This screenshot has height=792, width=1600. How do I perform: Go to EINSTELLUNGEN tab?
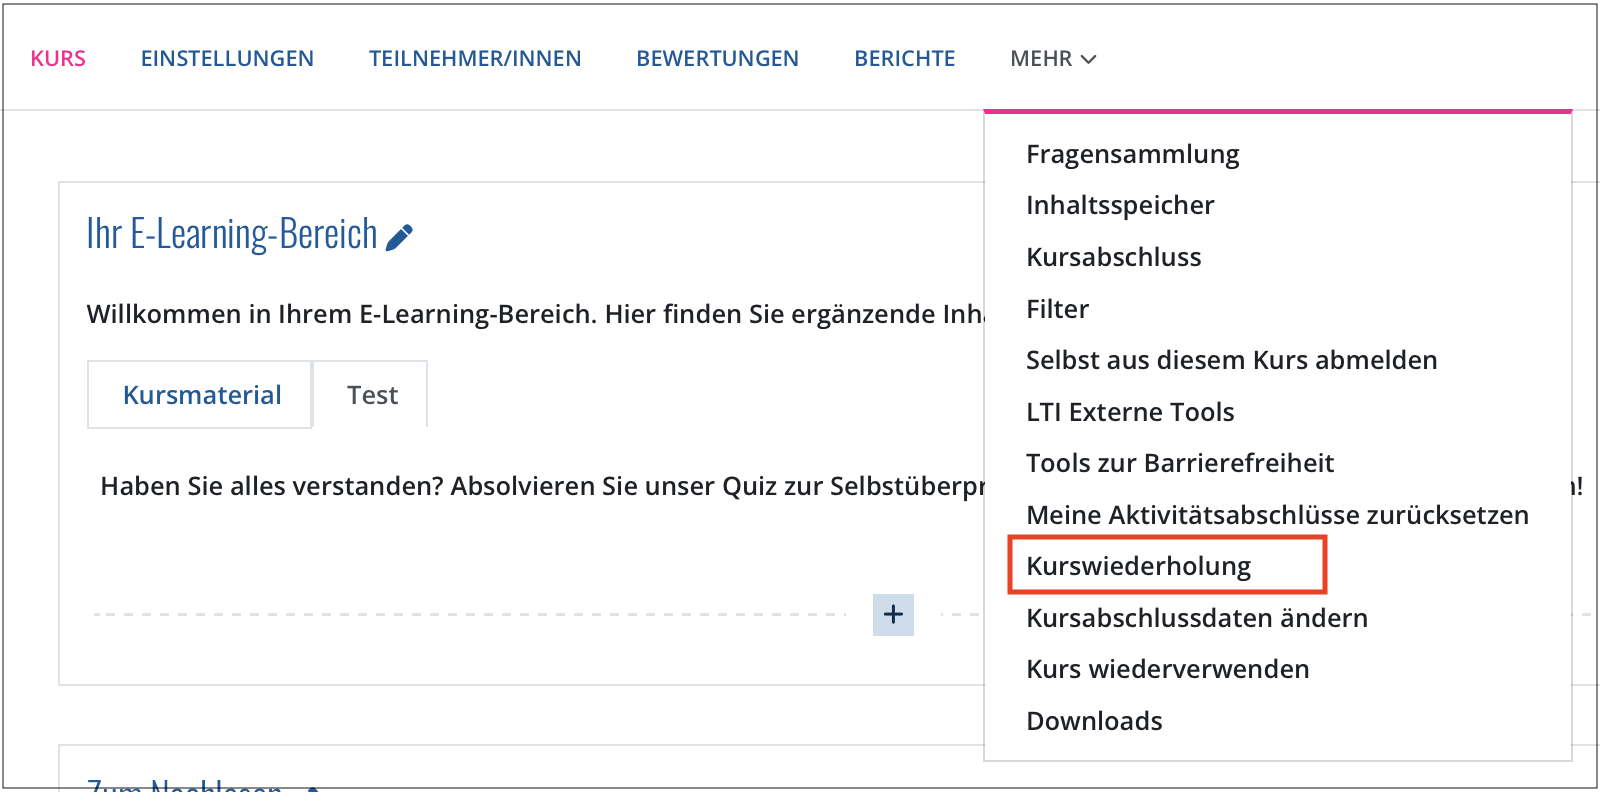click(x=227, y=59)
